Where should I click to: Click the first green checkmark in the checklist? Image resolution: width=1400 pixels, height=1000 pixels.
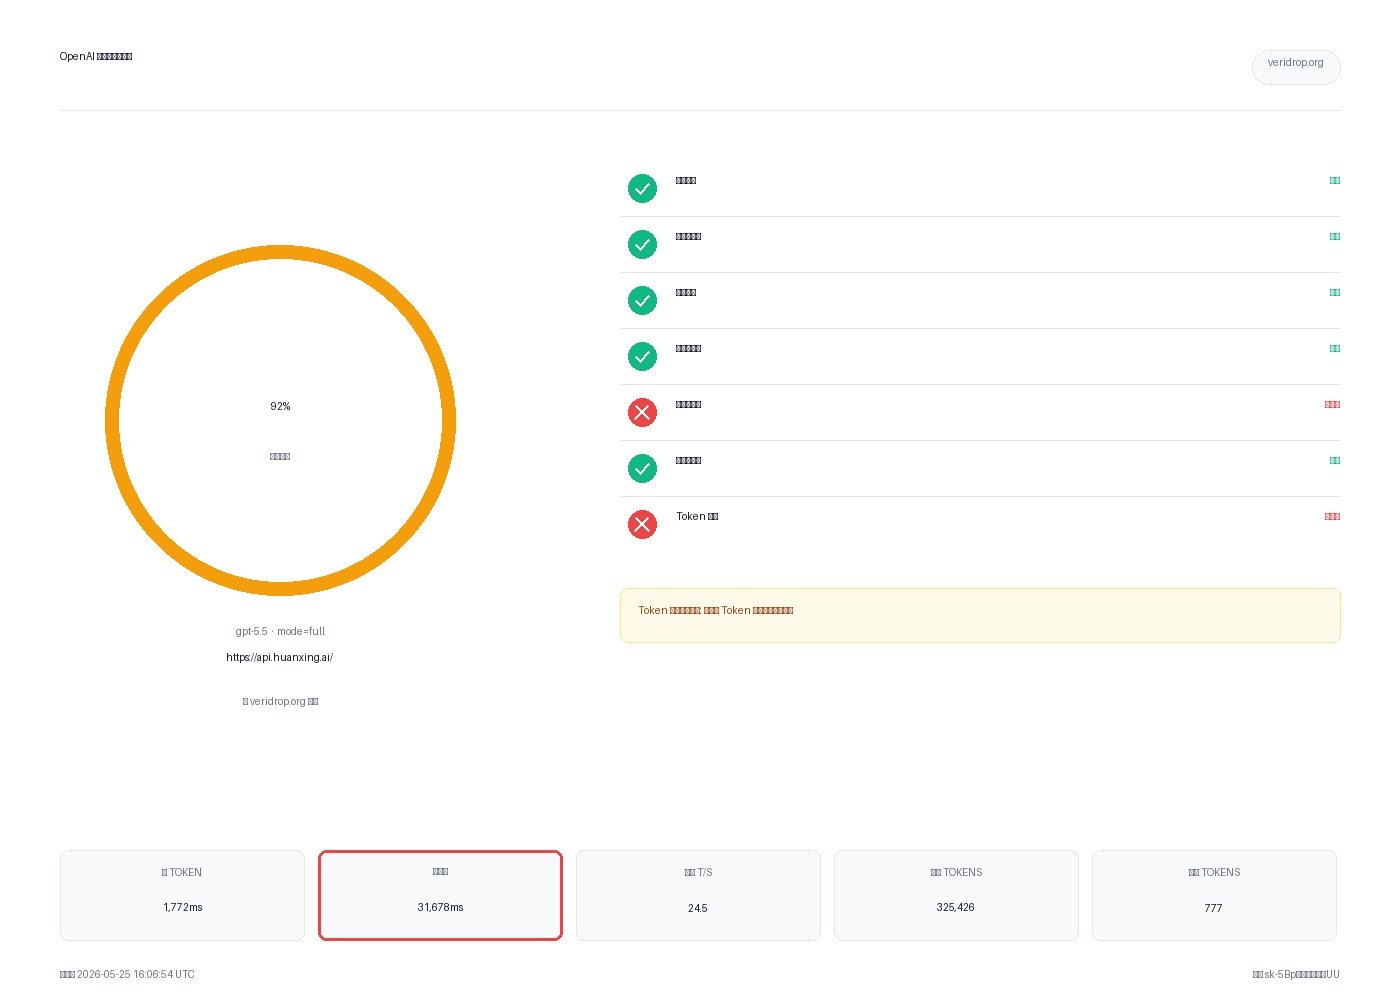coord(642,189)
